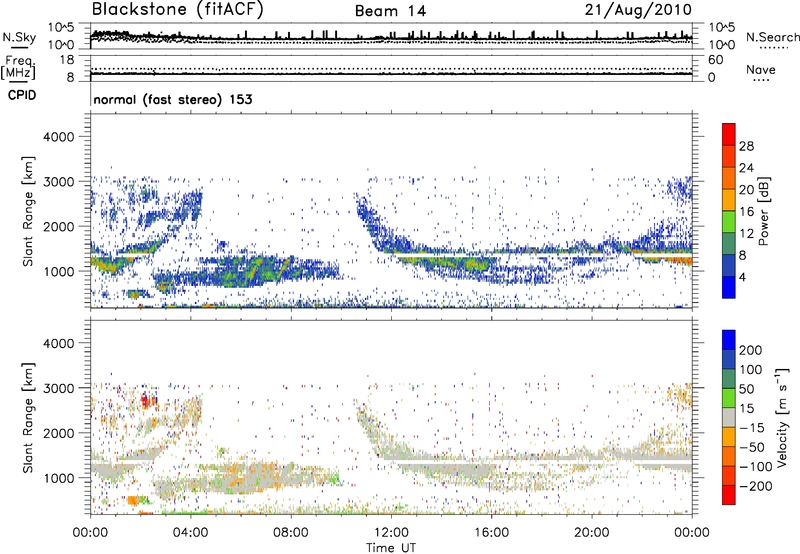The width and height of the screenshot is (800, 554).
Task: Click the 18 tick on the frequency axis
Action: point(67,60)
